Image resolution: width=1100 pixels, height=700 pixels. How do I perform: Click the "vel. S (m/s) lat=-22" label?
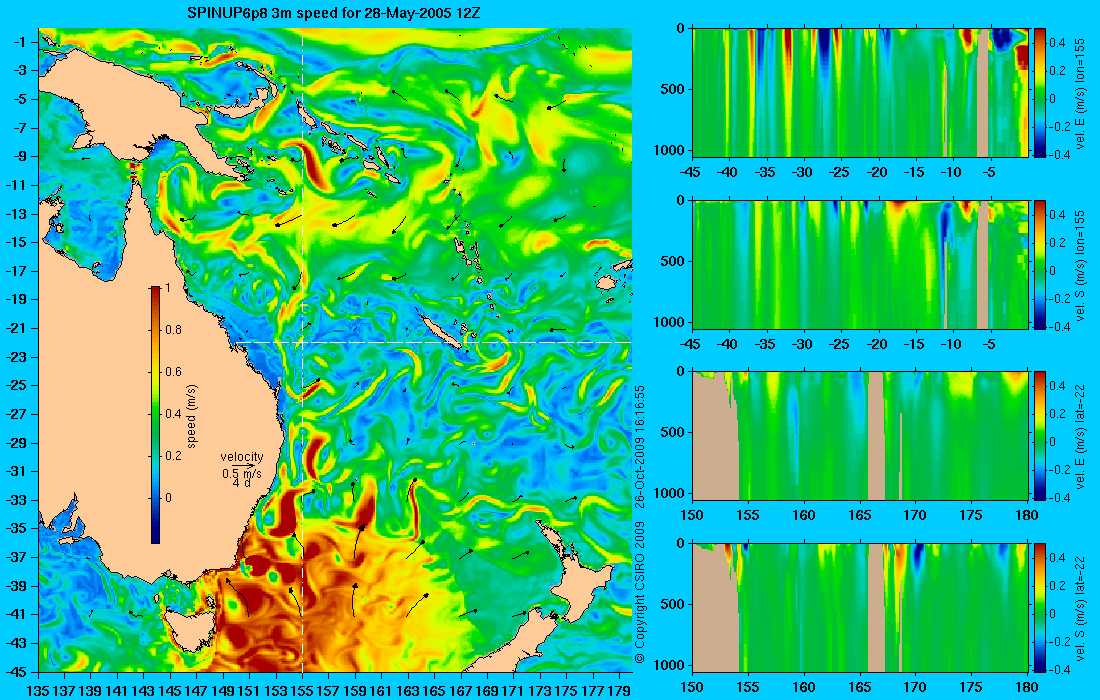(x=1080, y=608)
